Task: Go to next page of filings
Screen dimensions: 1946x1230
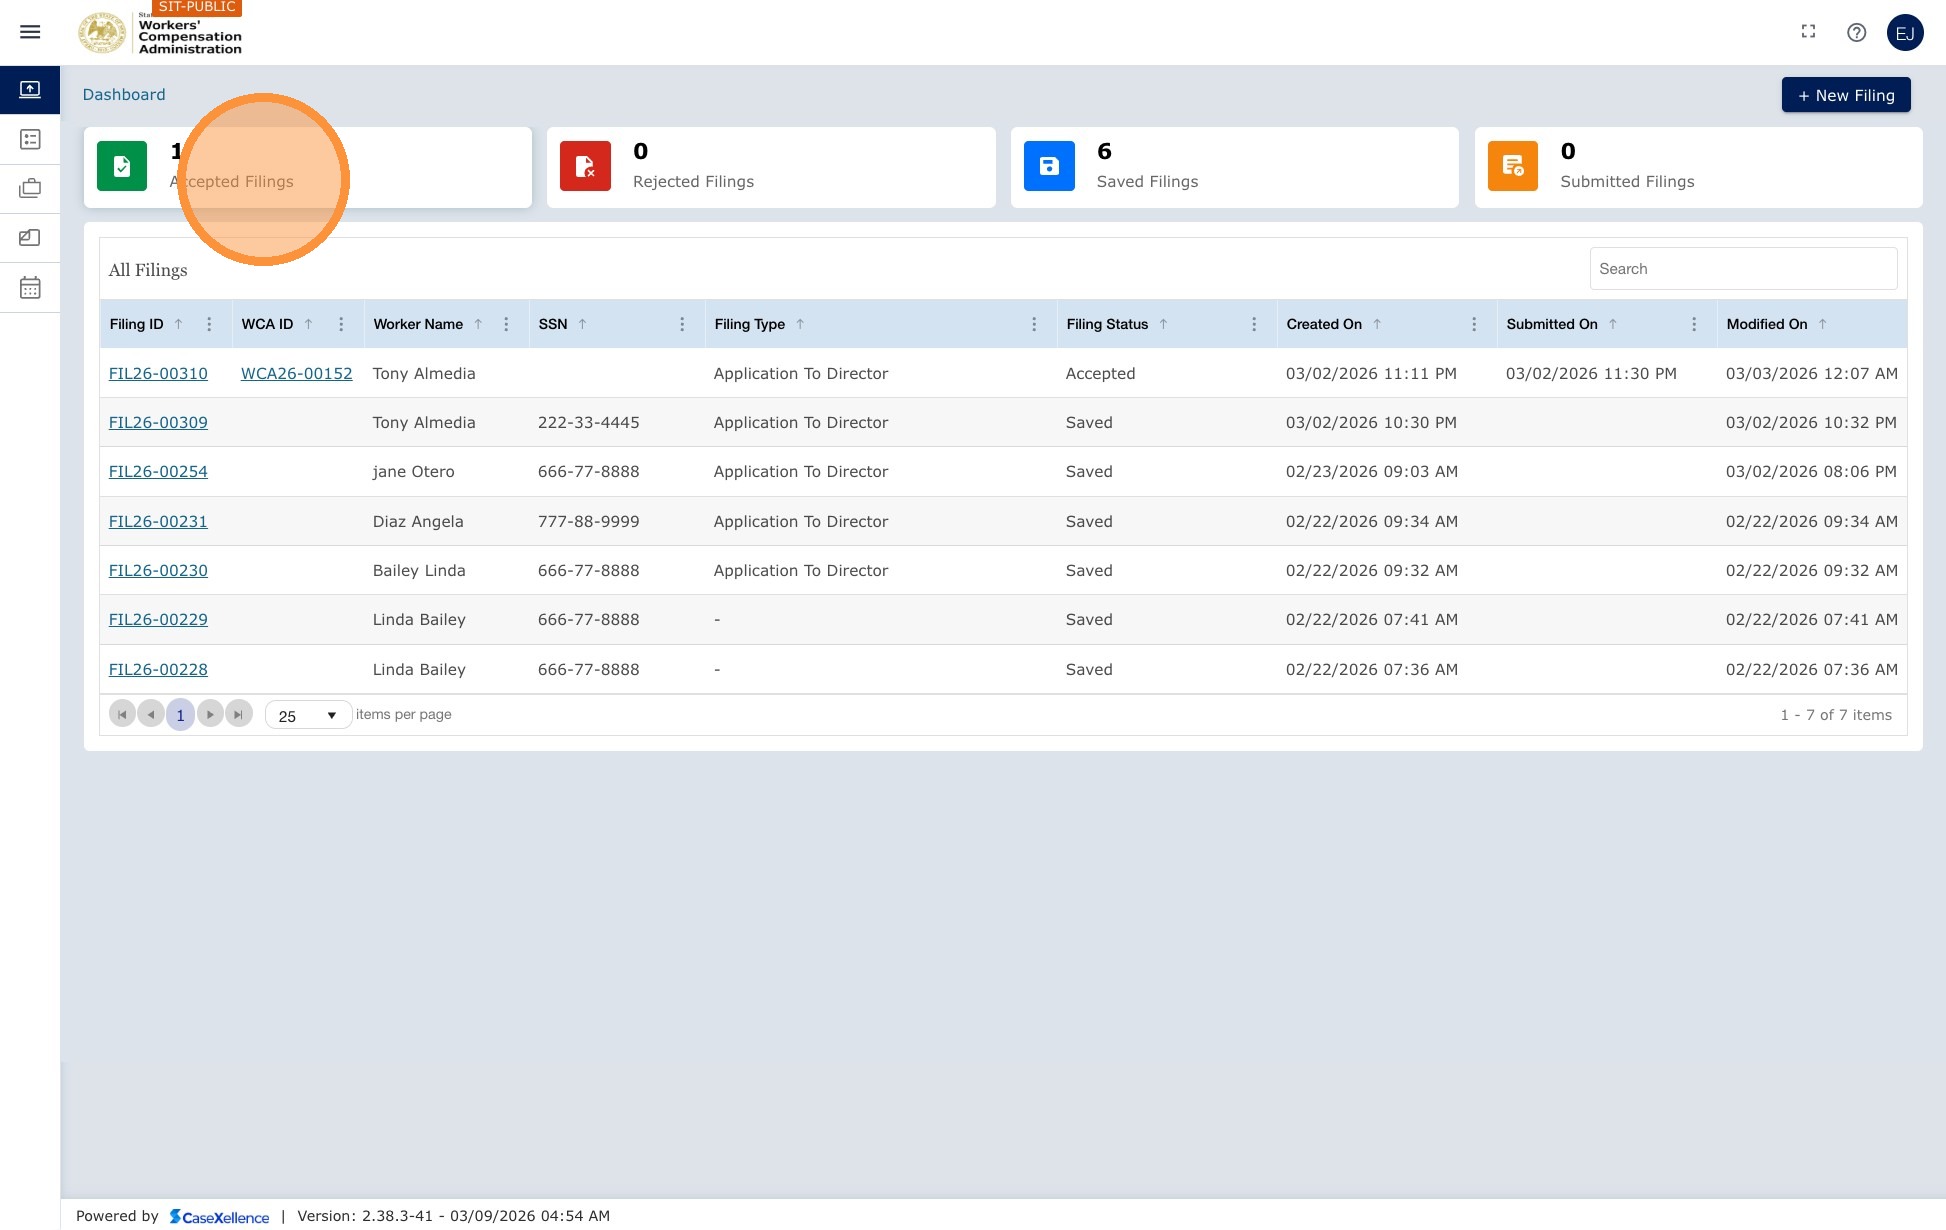Action: coord(210,715)
